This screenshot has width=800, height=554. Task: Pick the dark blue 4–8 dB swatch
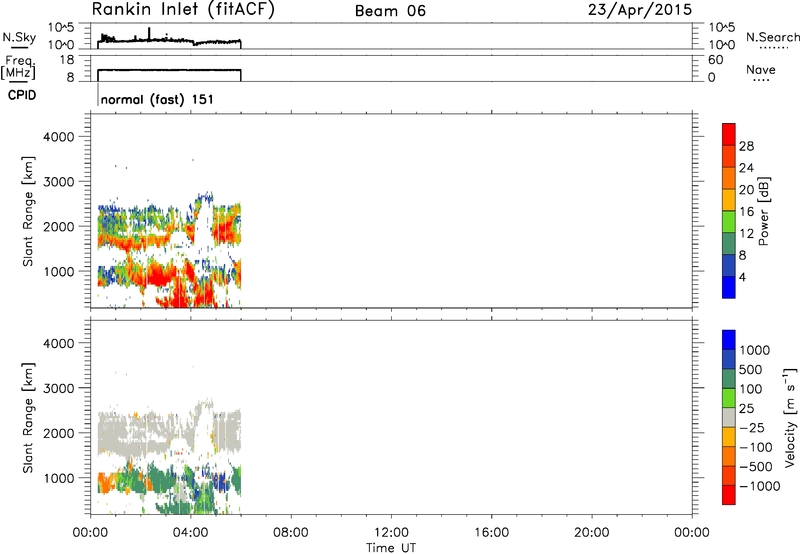pos(729,265)
